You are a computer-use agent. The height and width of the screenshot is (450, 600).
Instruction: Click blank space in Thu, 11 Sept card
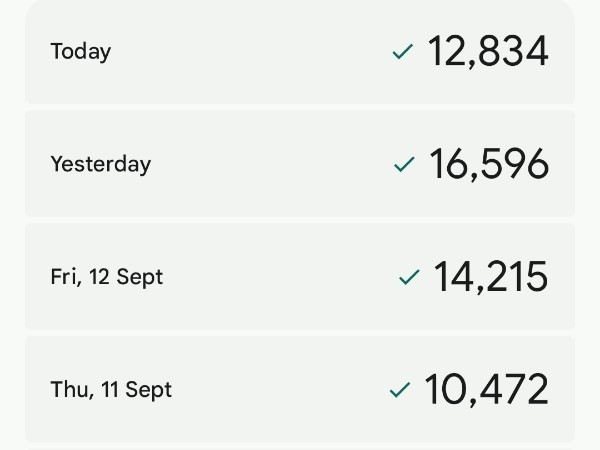[x=280, y=390]
